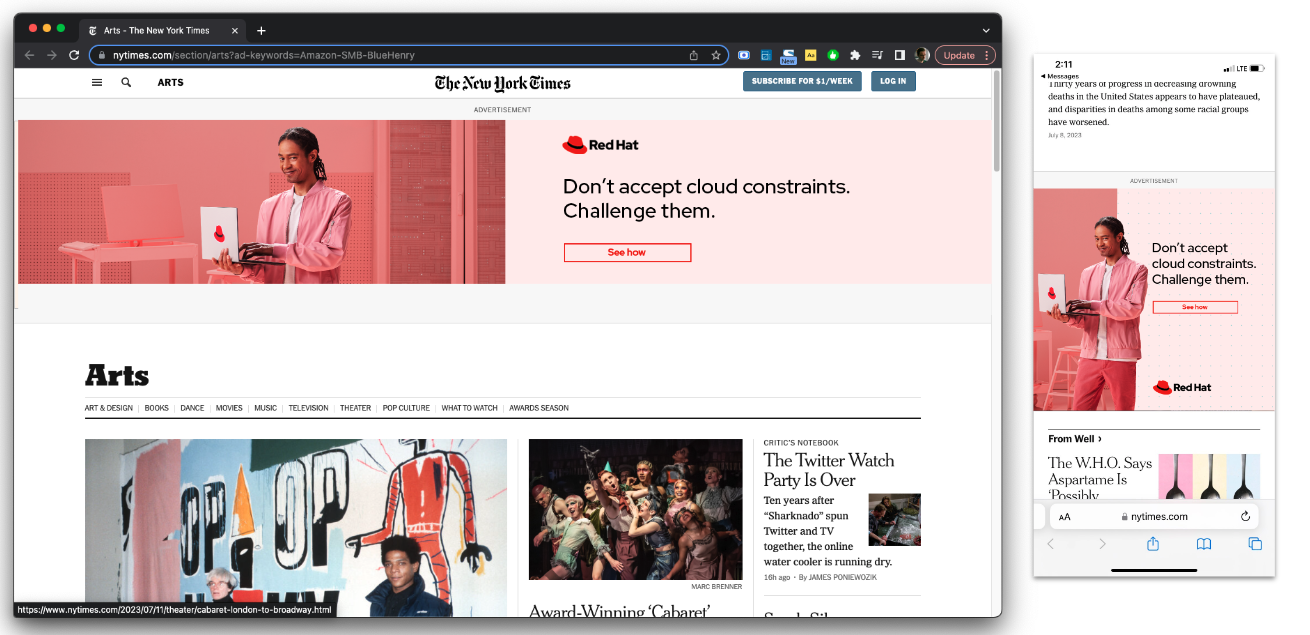
Task: Click Subscribe for $1/Week button
Action: (802, 81)
